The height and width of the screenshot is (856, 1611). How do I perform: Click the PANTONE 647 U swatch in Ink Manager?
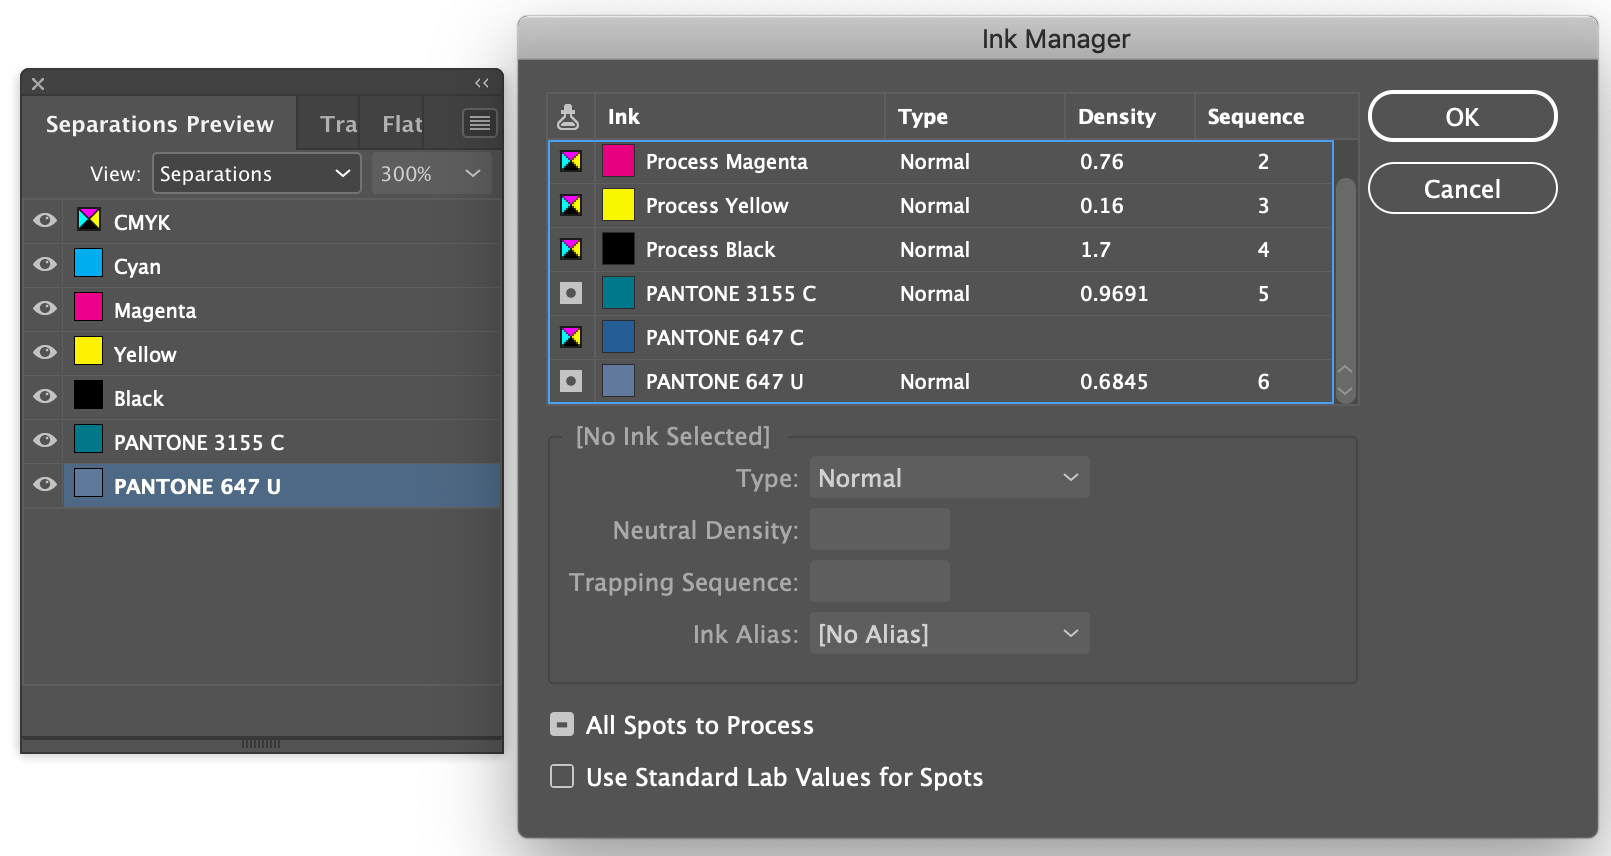click(618, 381)
